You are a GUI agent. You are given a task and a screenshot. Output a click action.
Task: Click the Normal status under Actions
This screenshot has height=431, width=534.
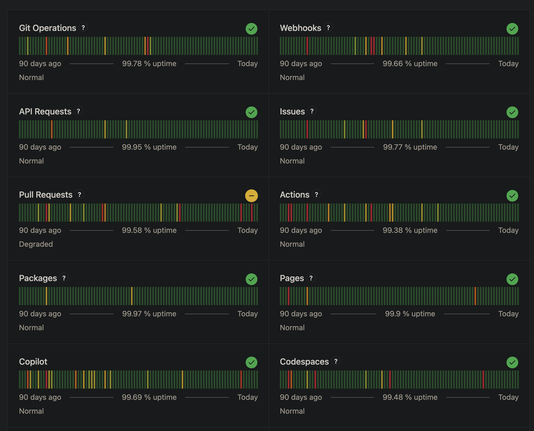[x=292, y=244]
